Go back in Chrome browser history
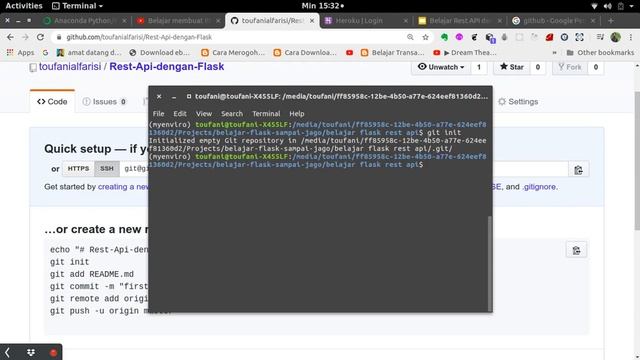This screenshot has height=360, width=640. pos(10,37)
